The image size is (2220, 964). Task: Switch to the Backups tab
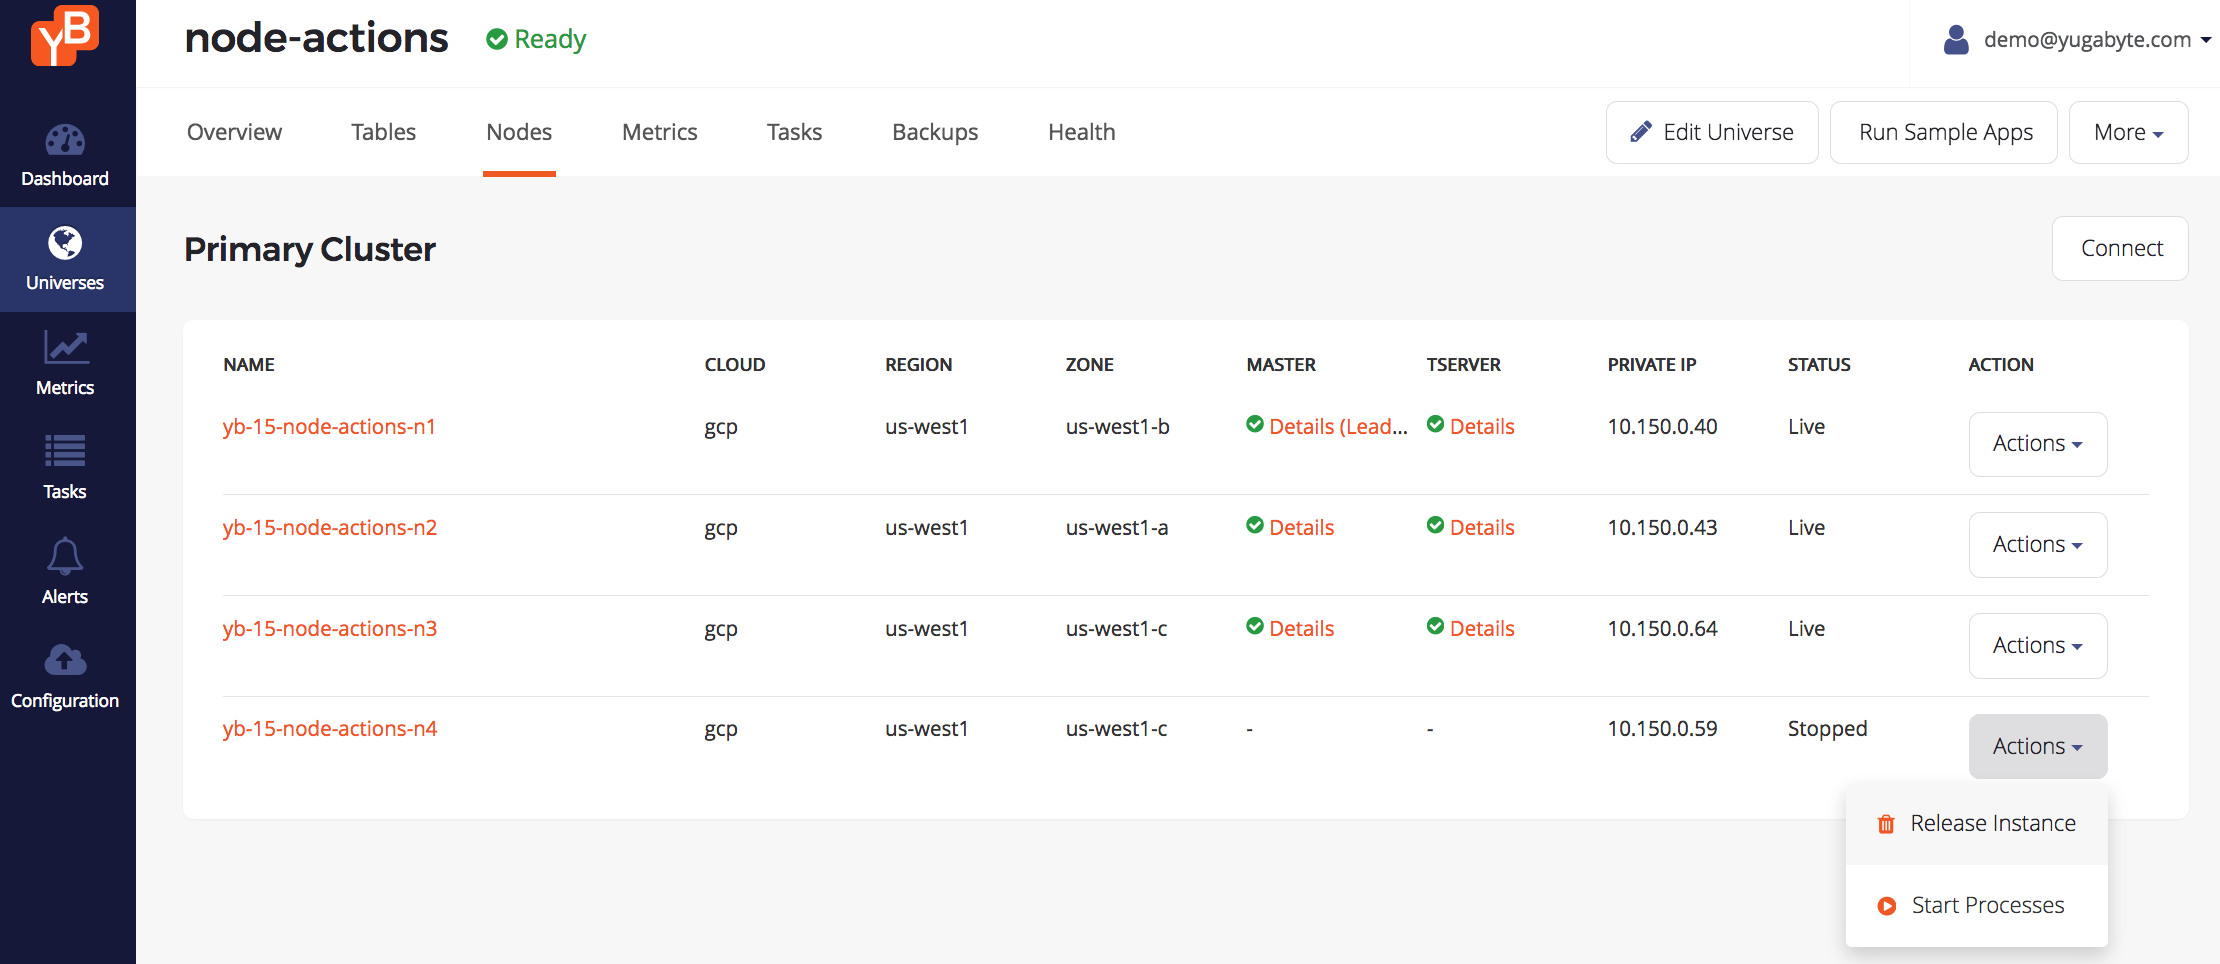point(935,132)
